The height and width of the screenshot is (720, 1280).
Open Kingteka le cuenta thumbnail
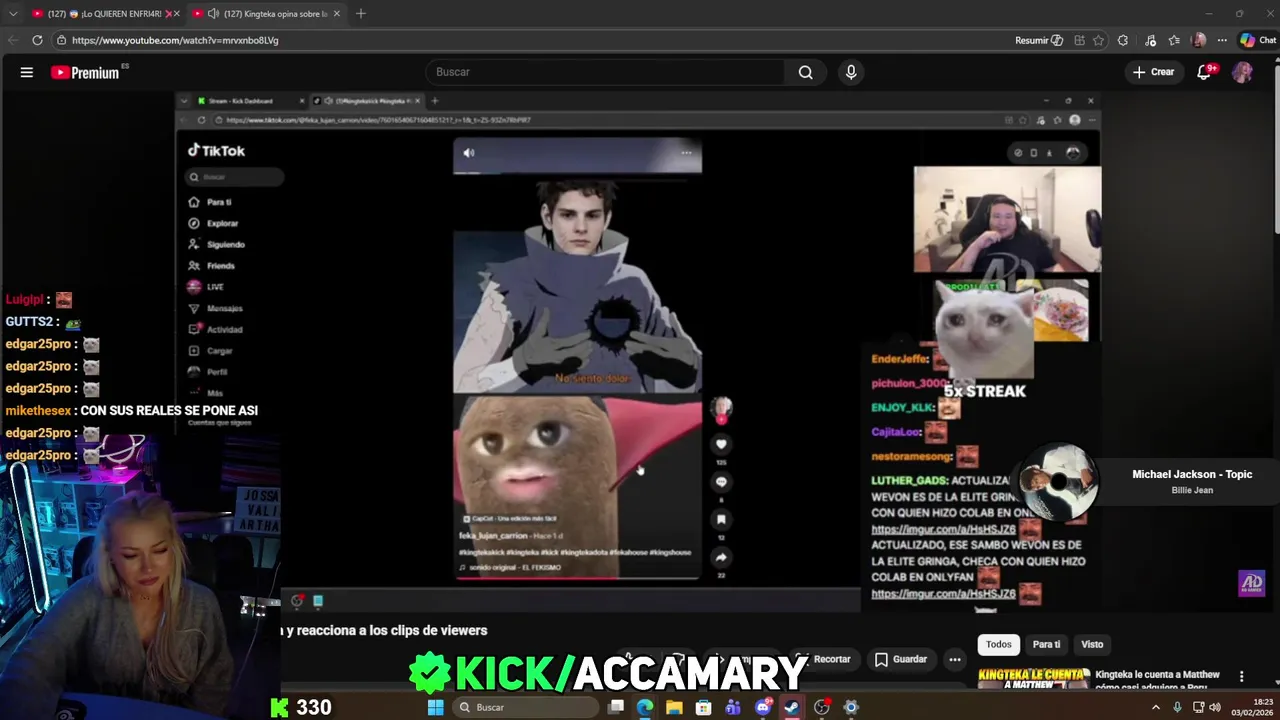(x=1033, y=679)
